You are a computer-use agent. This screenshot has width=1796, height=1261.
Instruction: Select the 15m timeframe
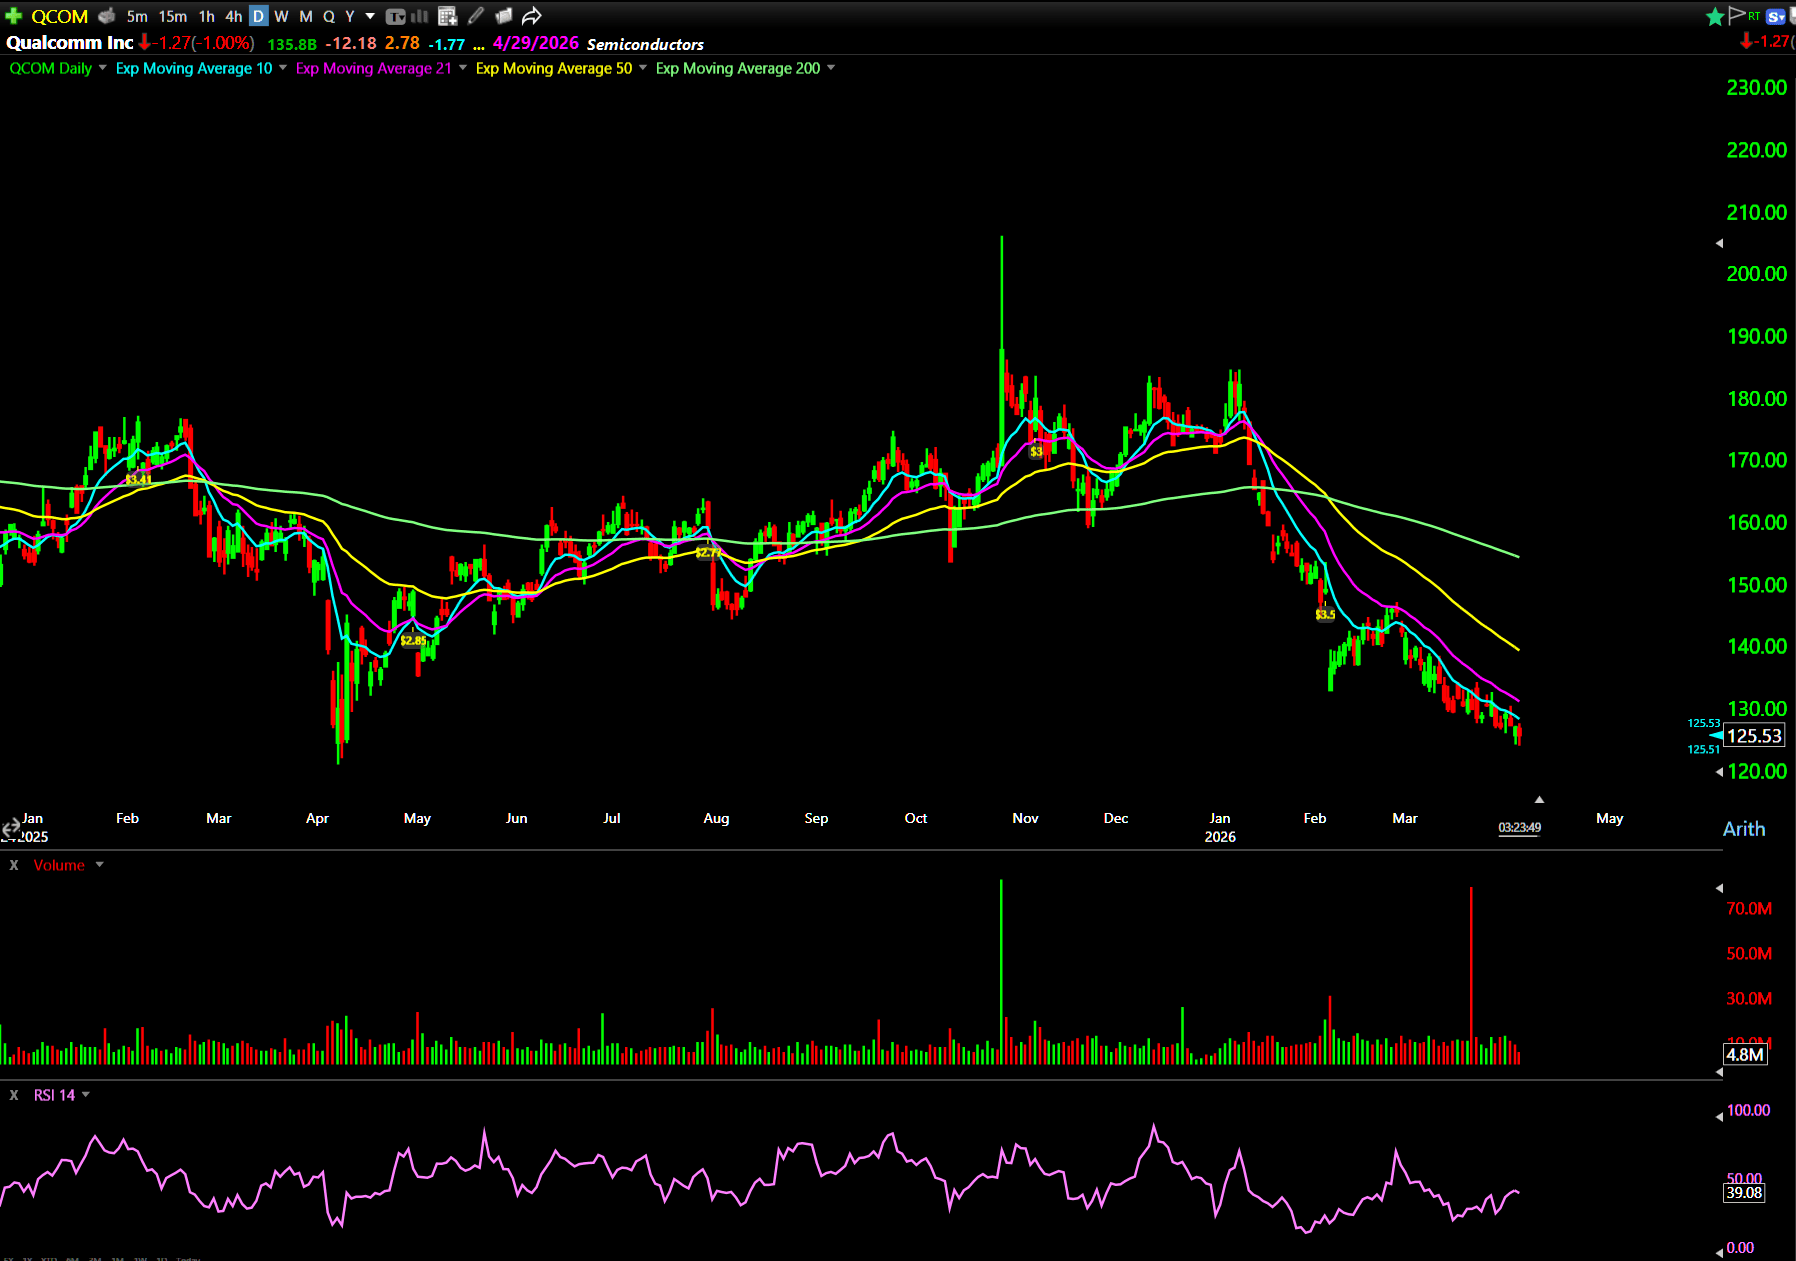coord(172,16)
